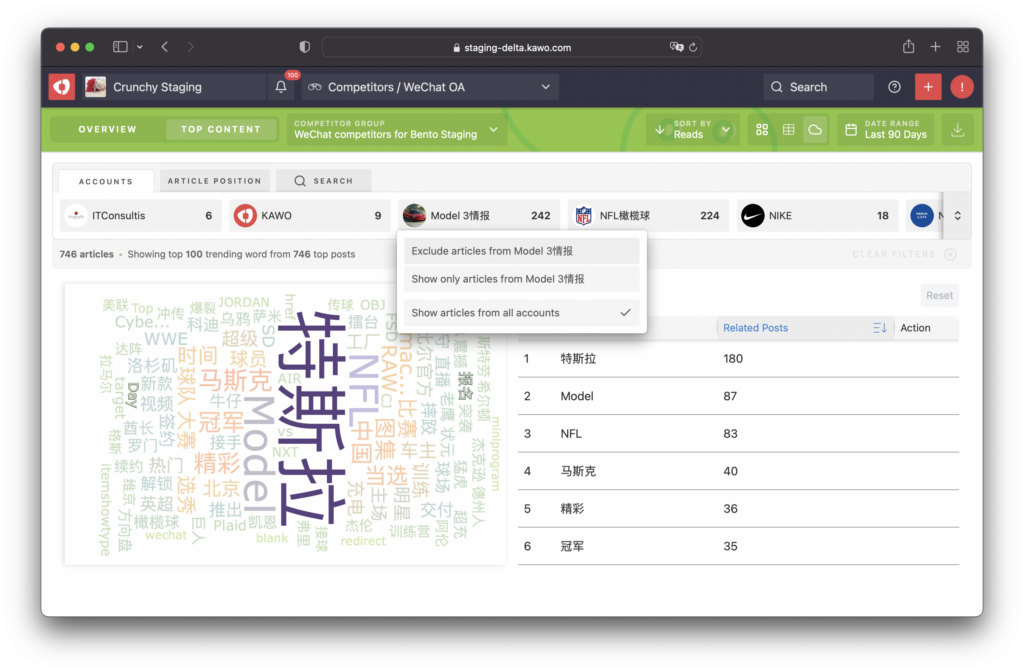Reload the page
The height and width of the screenshot is (671, 1024).
(693, 47)
